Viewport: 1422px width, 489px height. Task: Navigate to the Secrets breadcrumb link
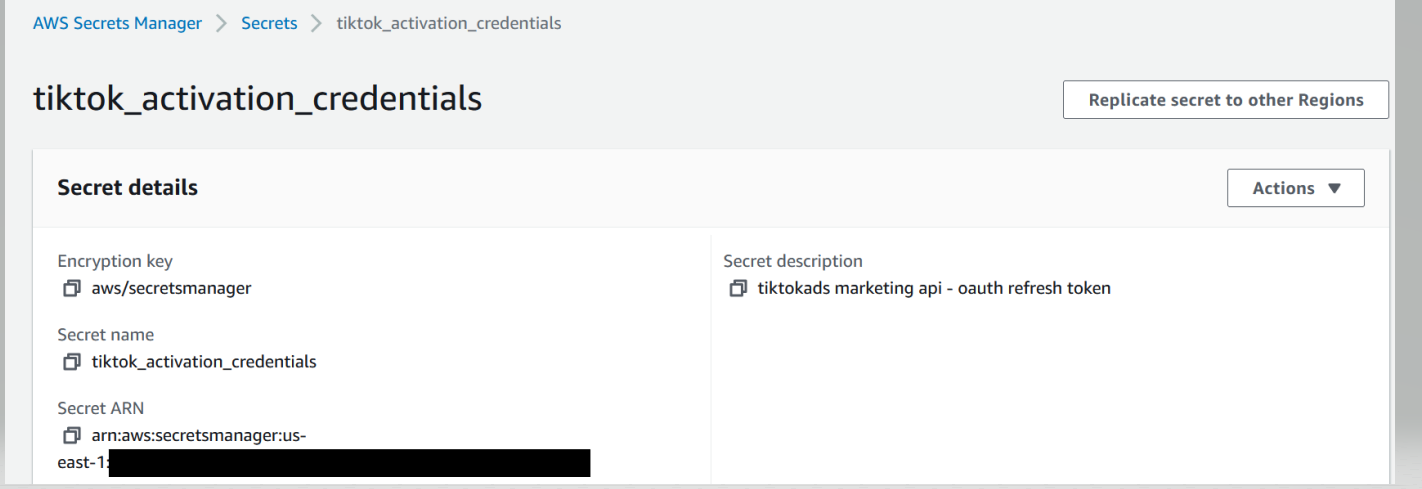click(269, 23)
